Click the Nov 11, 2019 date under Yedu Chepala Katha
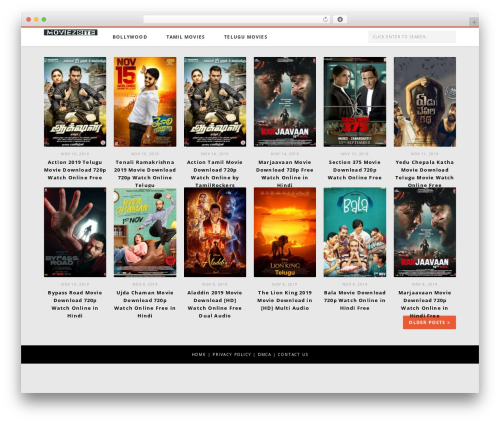Screen dimensions: 500x423 pyautogui.click(x=425, y=154)
